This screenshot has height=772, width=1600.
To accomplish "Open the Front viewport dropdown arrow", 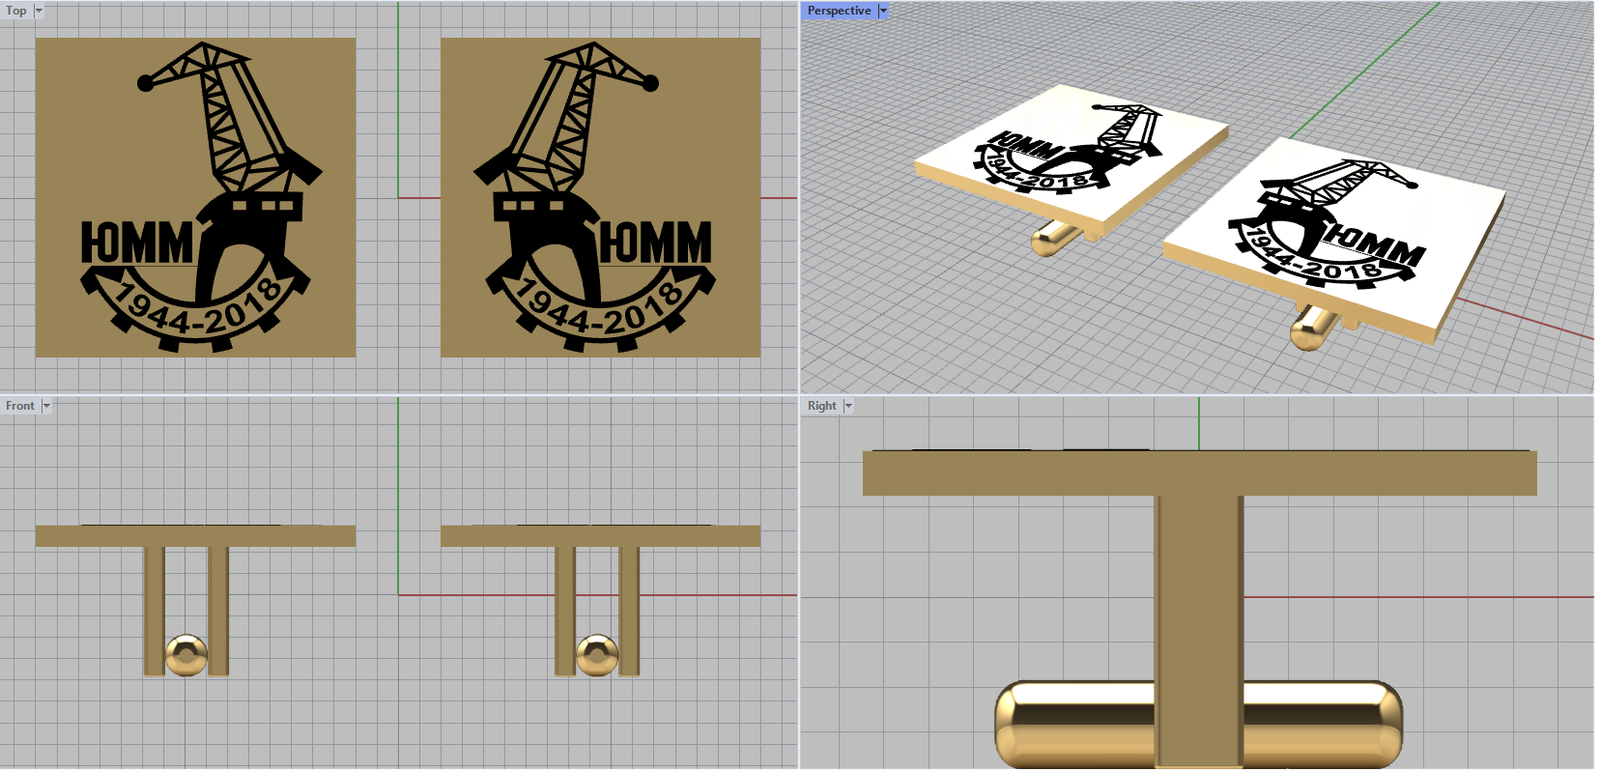I will click(x=46, y=406).
